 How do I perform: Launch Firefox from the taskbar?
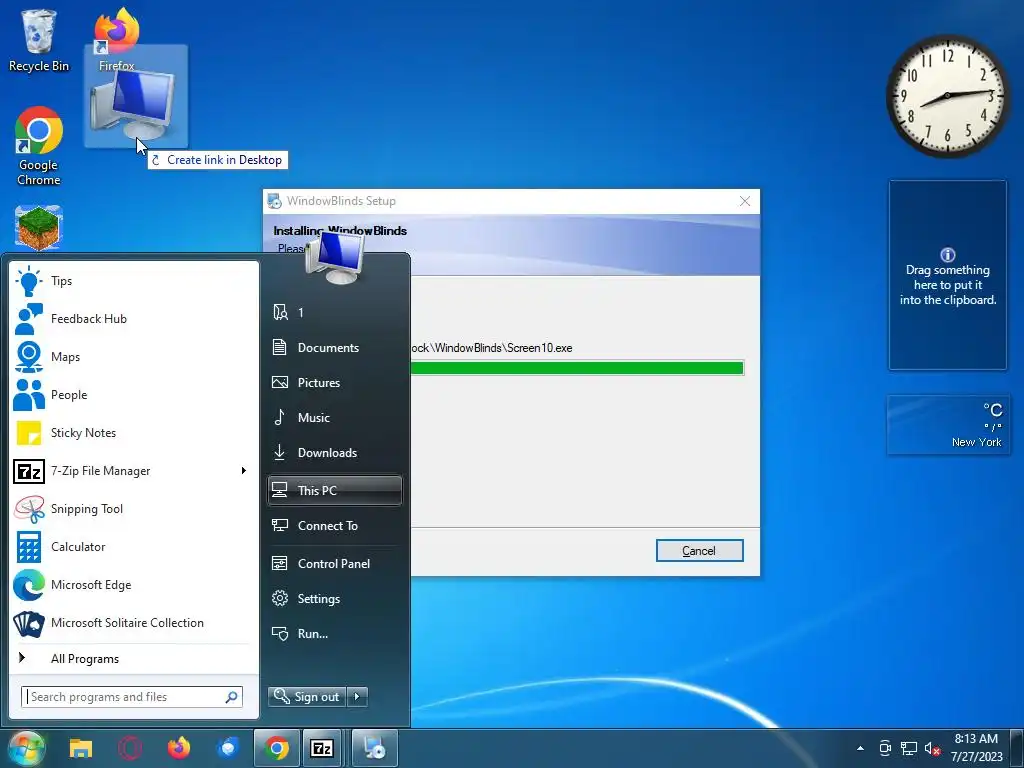pos(179,748)
